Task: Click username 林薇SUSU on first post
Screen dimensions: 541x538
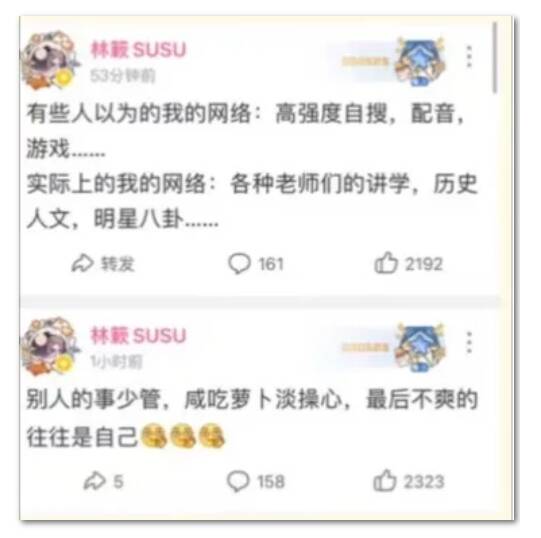Action: coord(138,50)
